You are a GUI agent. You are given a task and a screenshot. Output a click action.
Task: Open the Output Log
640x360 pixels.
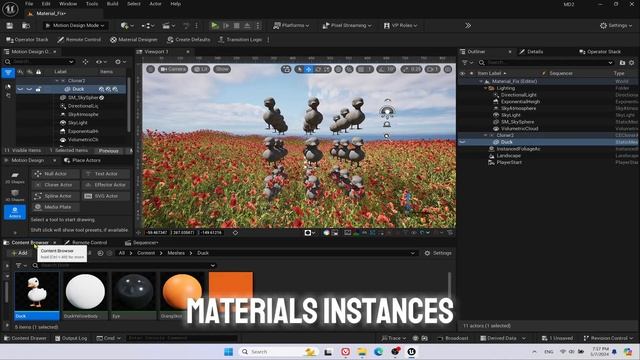coord(71,338)
